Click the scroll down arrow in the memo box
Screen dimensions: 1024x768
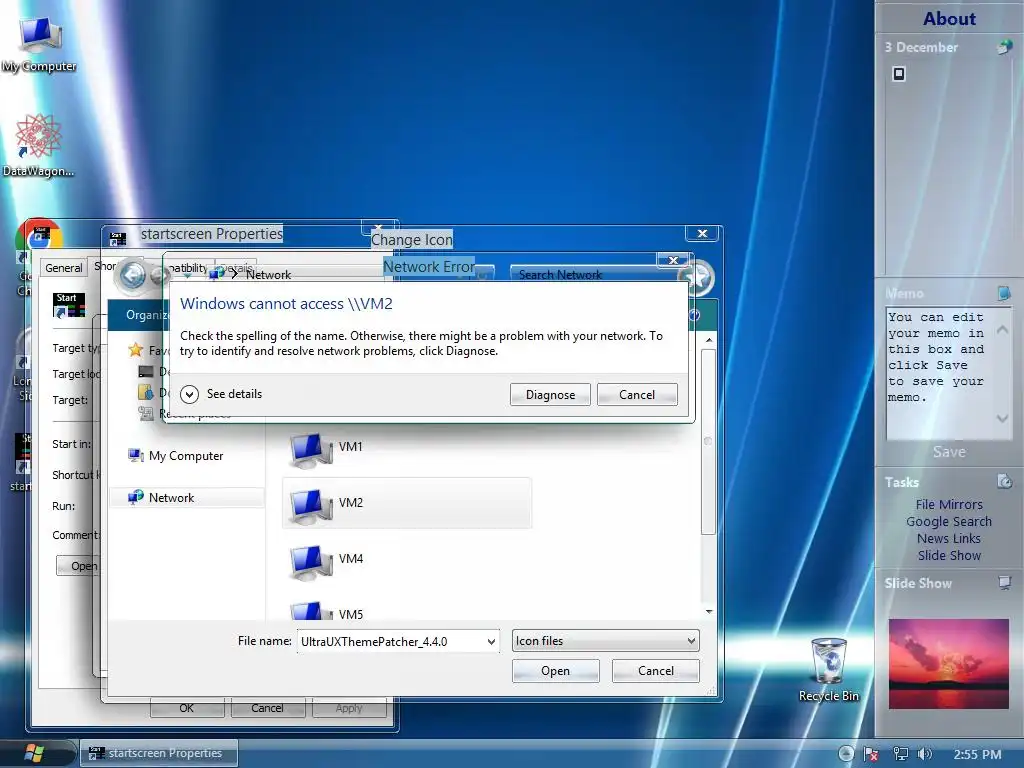click(1002, 418)
